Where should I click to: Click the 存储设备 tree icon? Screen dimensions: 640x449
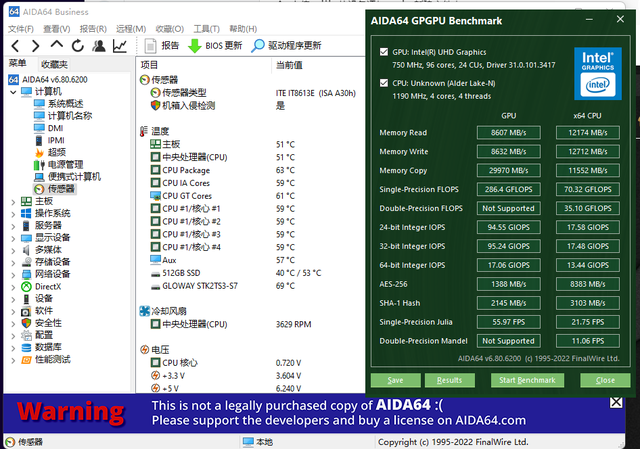coord(26,262)
